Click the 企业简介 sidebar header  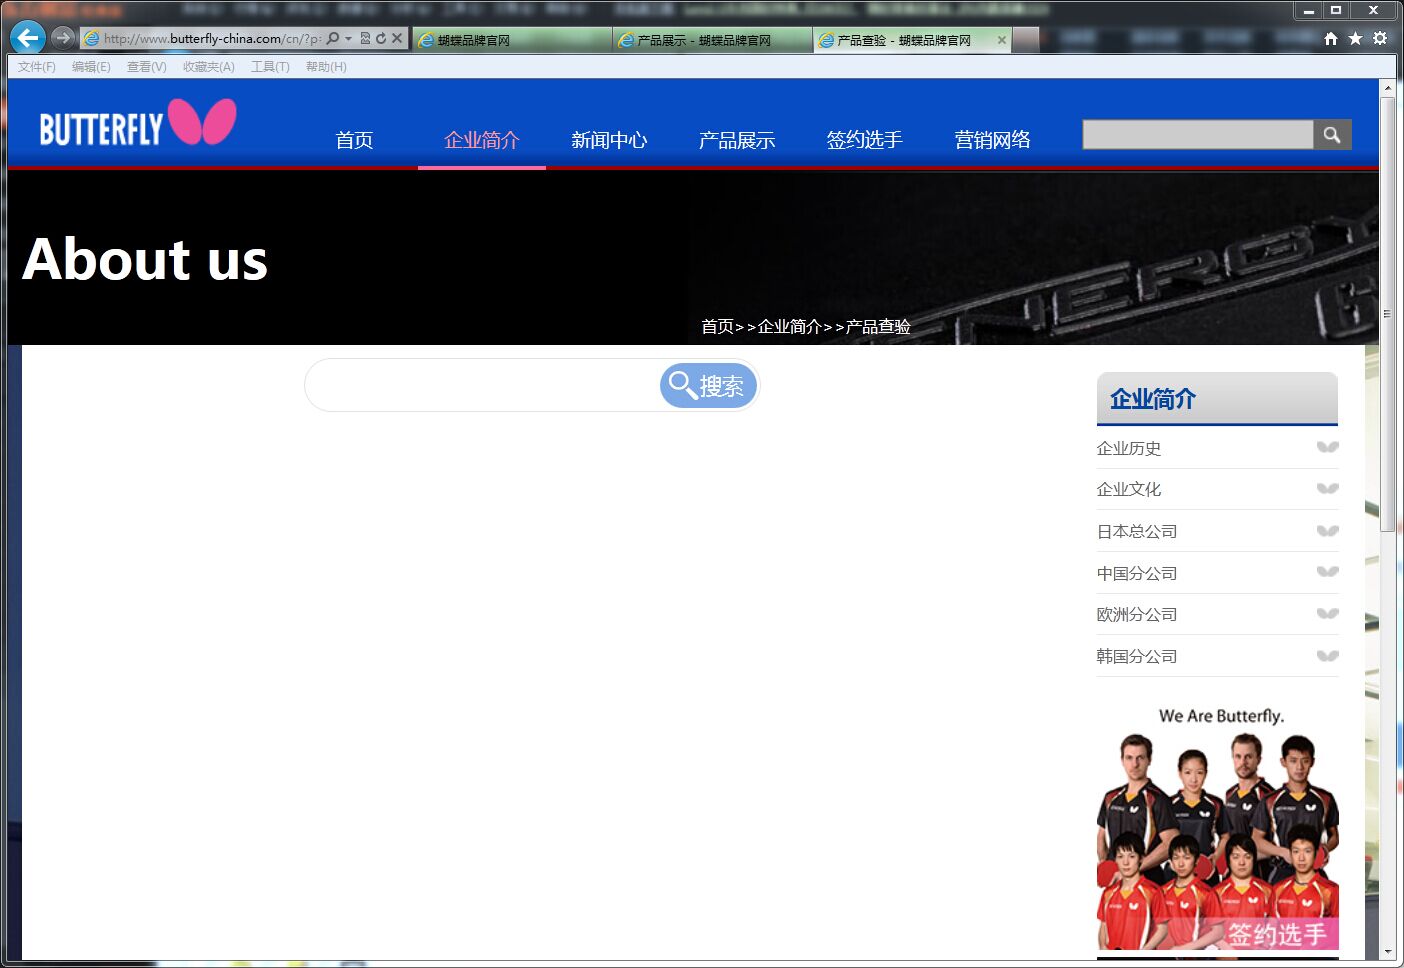tap(1217, 399)
